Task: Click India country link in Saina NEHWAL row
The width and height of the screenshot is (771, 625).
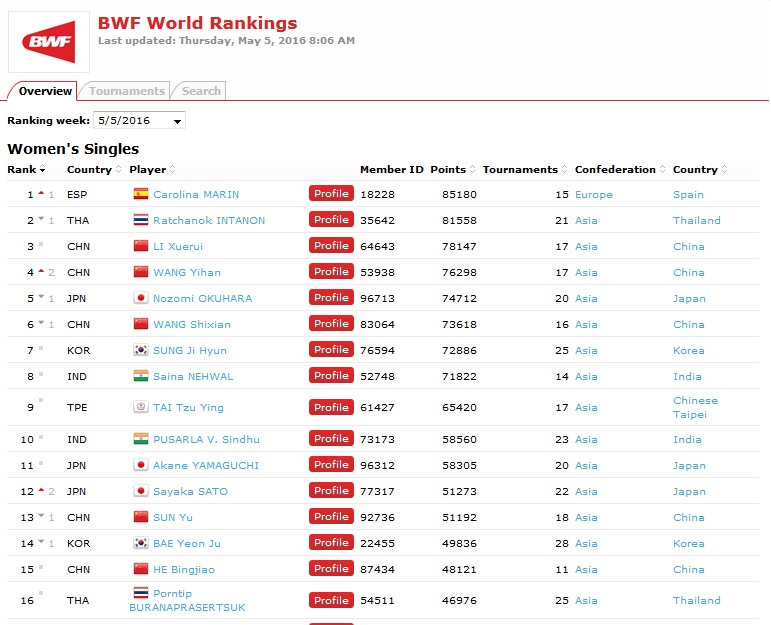Action: coord(687,377)
